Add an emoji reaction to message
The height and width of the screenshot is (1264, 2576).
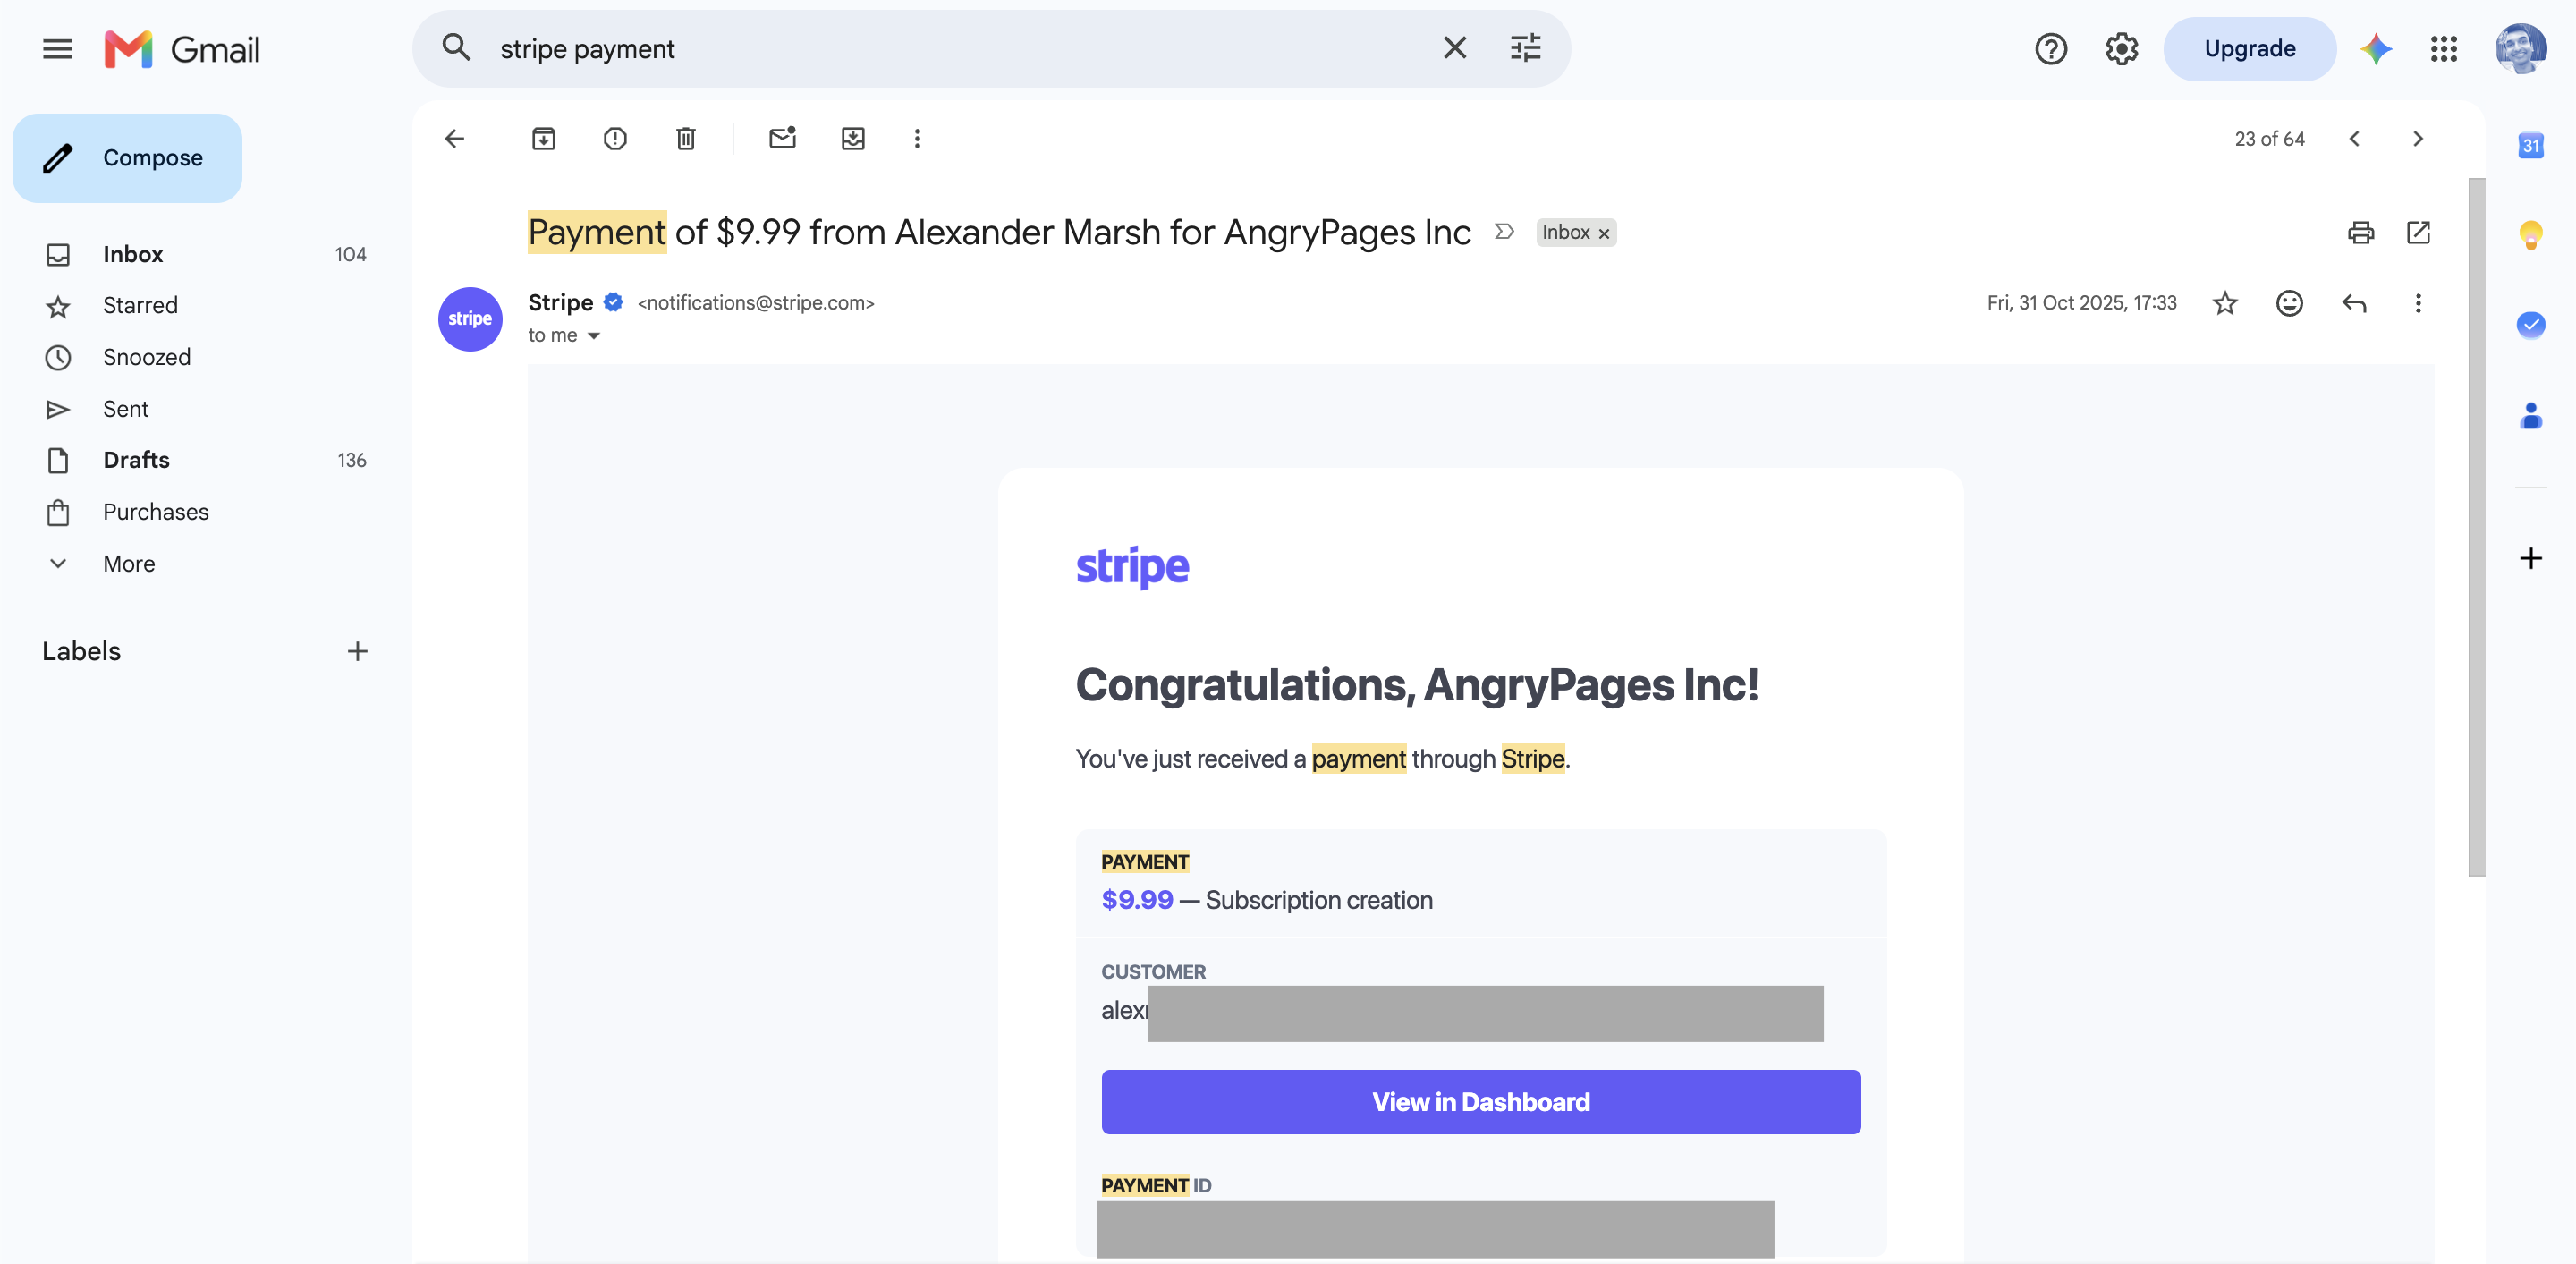(x=2289, y=303)
